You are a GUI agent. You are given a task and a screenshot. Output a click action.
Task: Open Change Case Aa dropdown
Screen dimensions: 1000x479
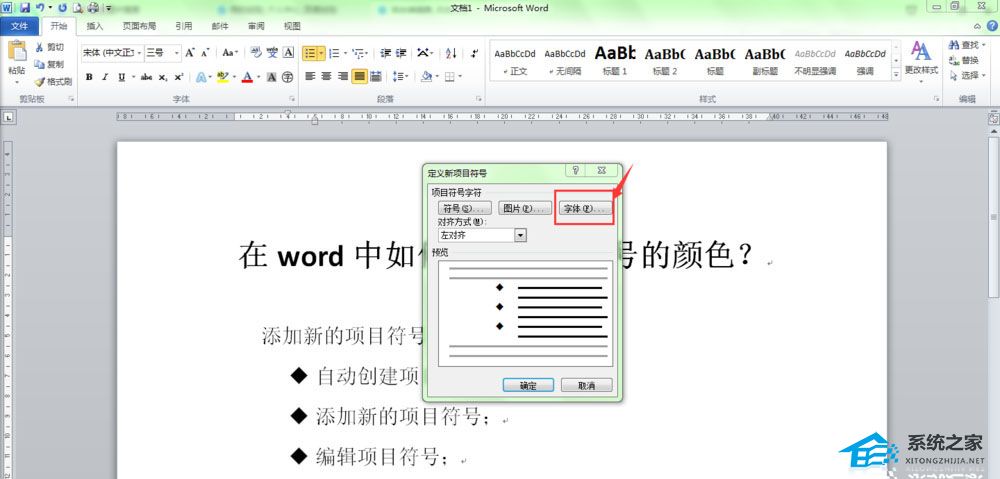230,53
